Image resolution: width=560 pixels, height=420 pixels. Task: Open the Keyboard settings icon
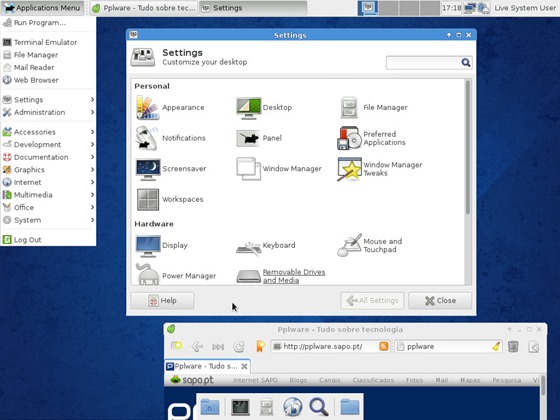tap(249, 247)
